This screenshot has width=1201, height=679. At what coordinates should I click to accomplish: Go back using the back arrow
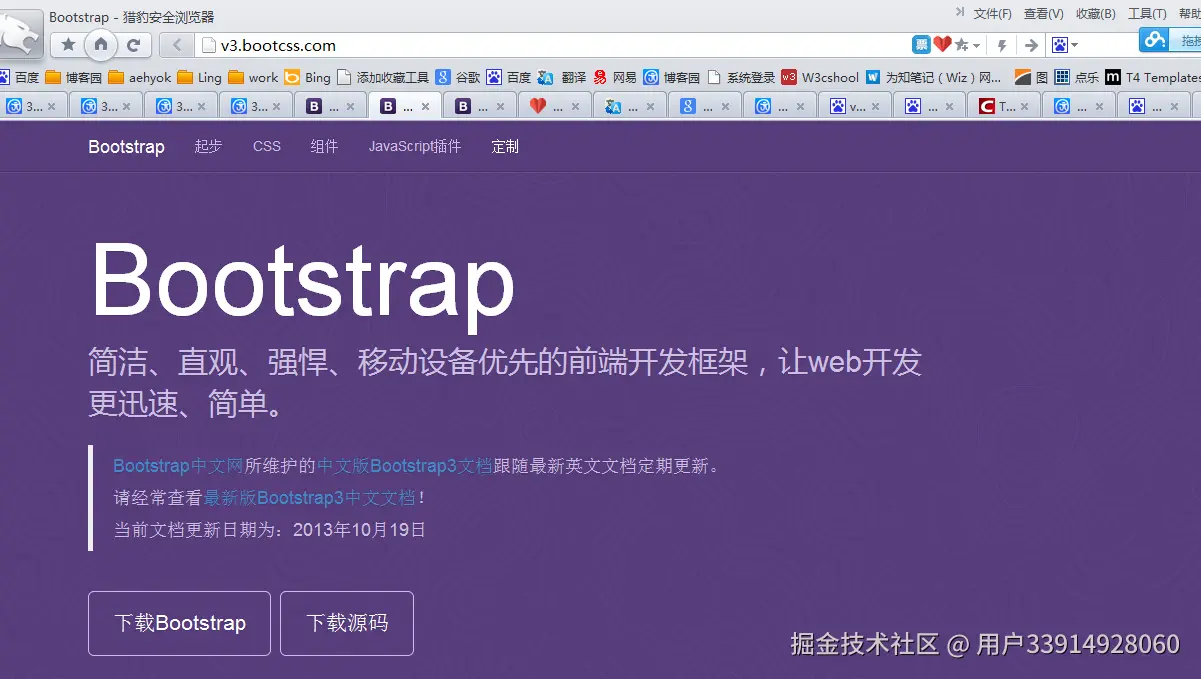(x=177, y=45)
